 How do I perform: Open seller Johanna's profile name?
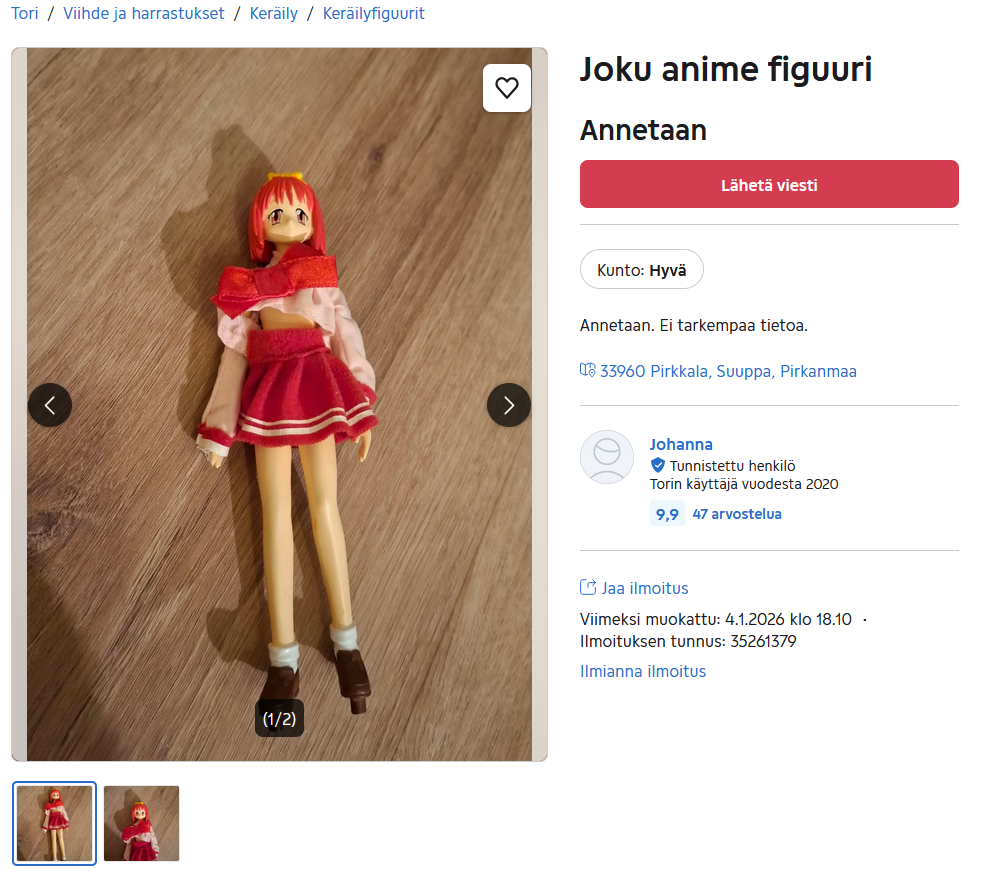click(x=681, y=444)
